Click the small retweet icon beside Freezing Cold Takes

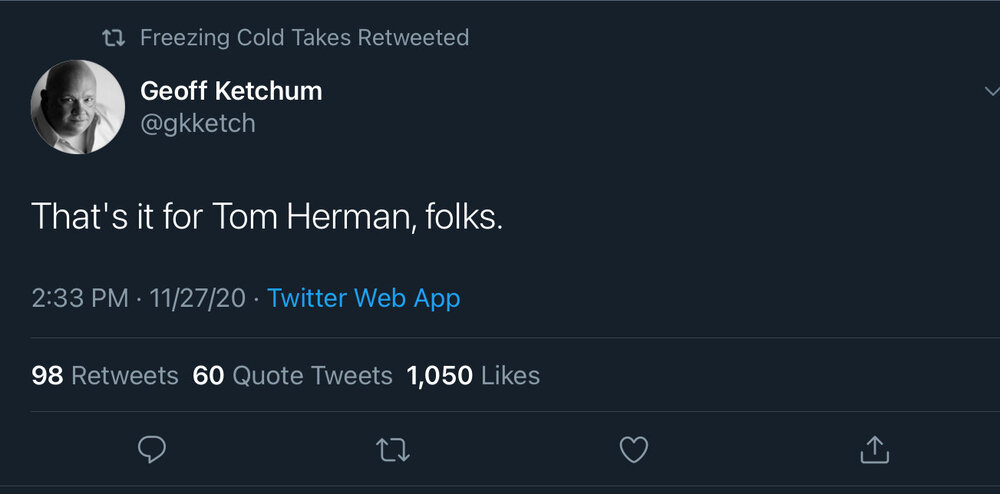(x=115, y=39)
